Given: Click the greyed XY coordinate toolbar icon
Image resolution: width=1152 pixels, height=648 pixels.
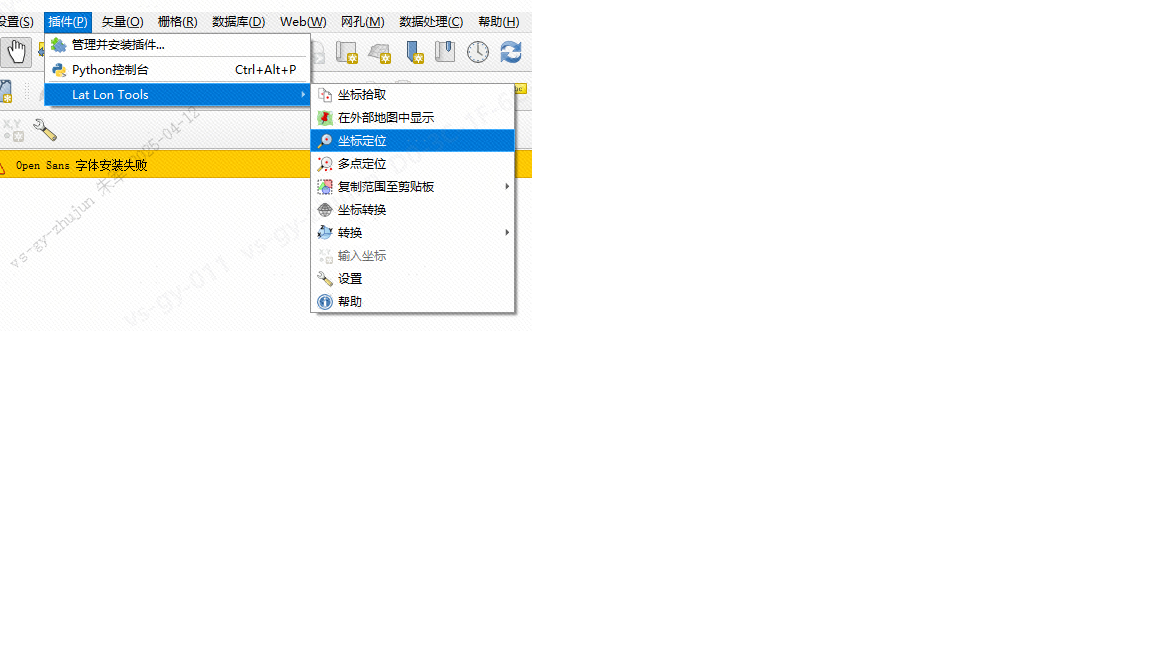Looking at the screenshot, I should tap(12, 130).
